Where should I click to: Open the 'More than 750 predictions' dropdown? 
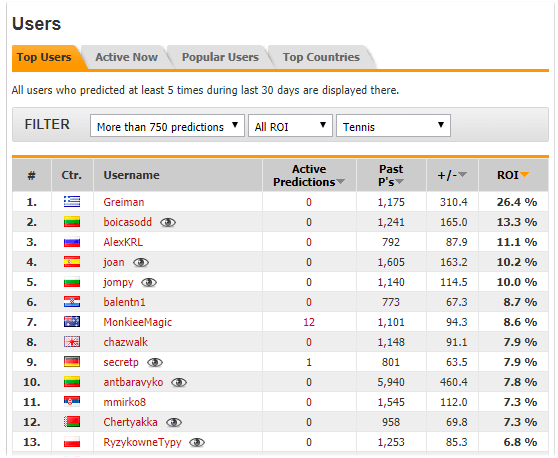coord(167,126)
